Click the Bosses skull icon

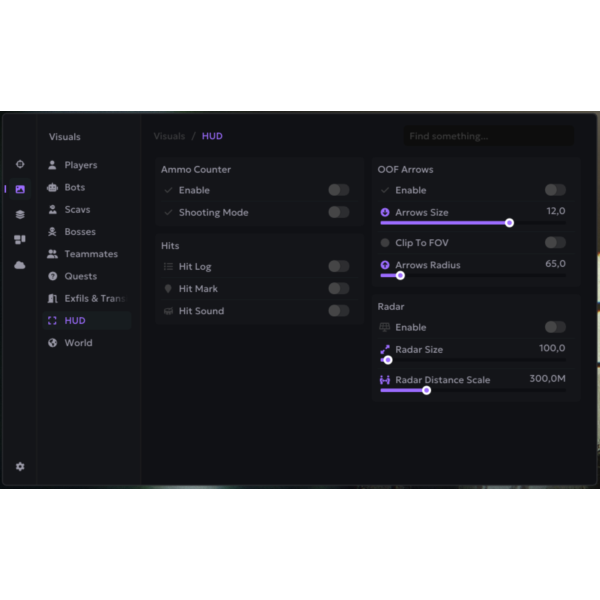click(52, 232)
